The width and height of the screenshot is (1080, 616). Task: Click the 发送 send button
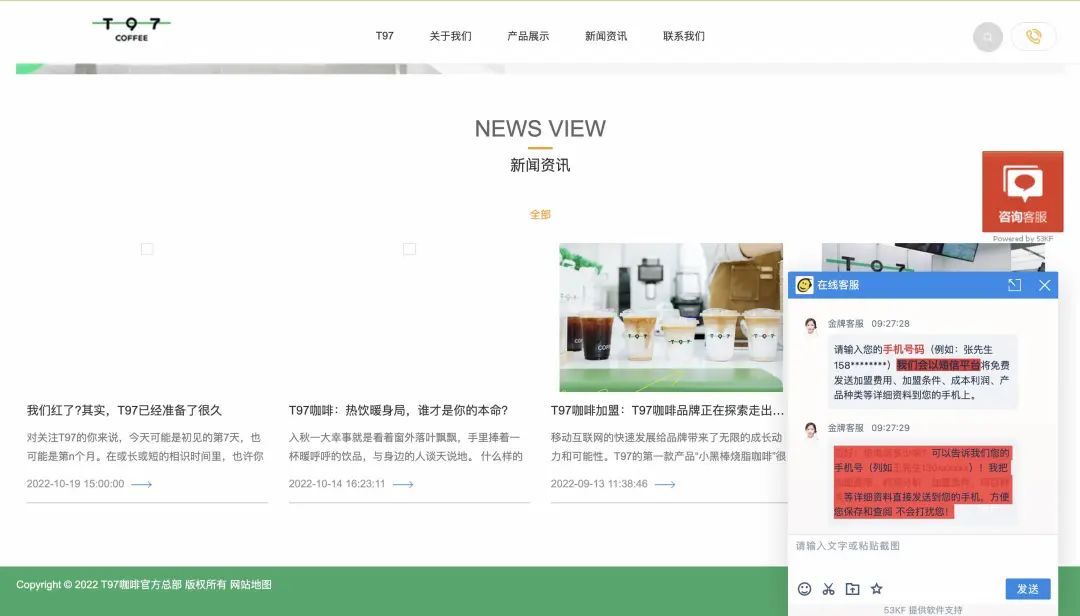coord(1028,589)
